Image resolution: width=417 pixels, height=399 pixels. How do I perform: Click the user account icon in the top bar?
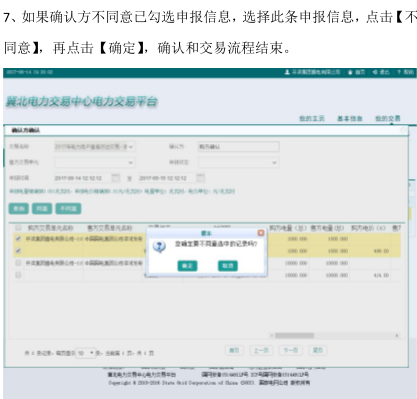click(x=287, y=72)
